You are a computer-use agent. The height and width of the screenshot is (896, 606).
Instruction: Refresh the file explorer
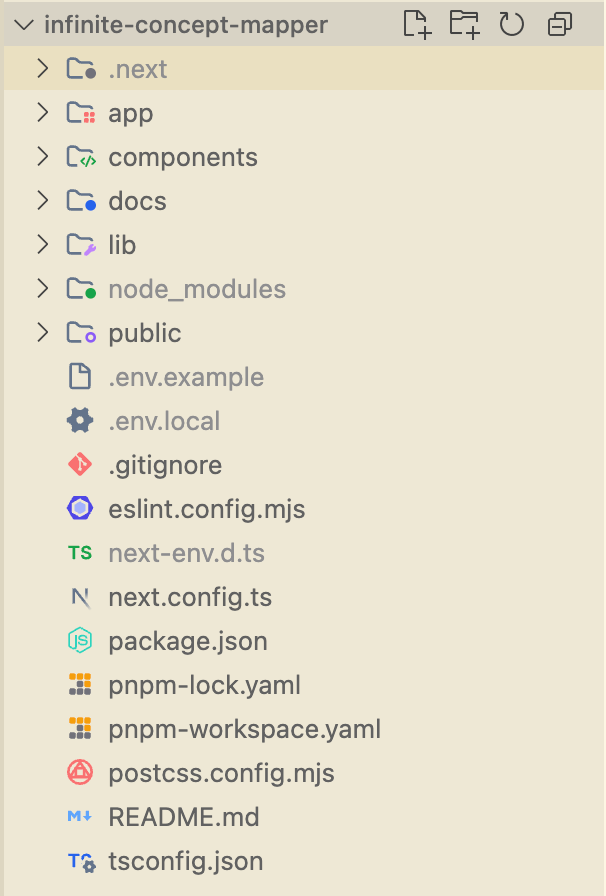coord(512,24)
